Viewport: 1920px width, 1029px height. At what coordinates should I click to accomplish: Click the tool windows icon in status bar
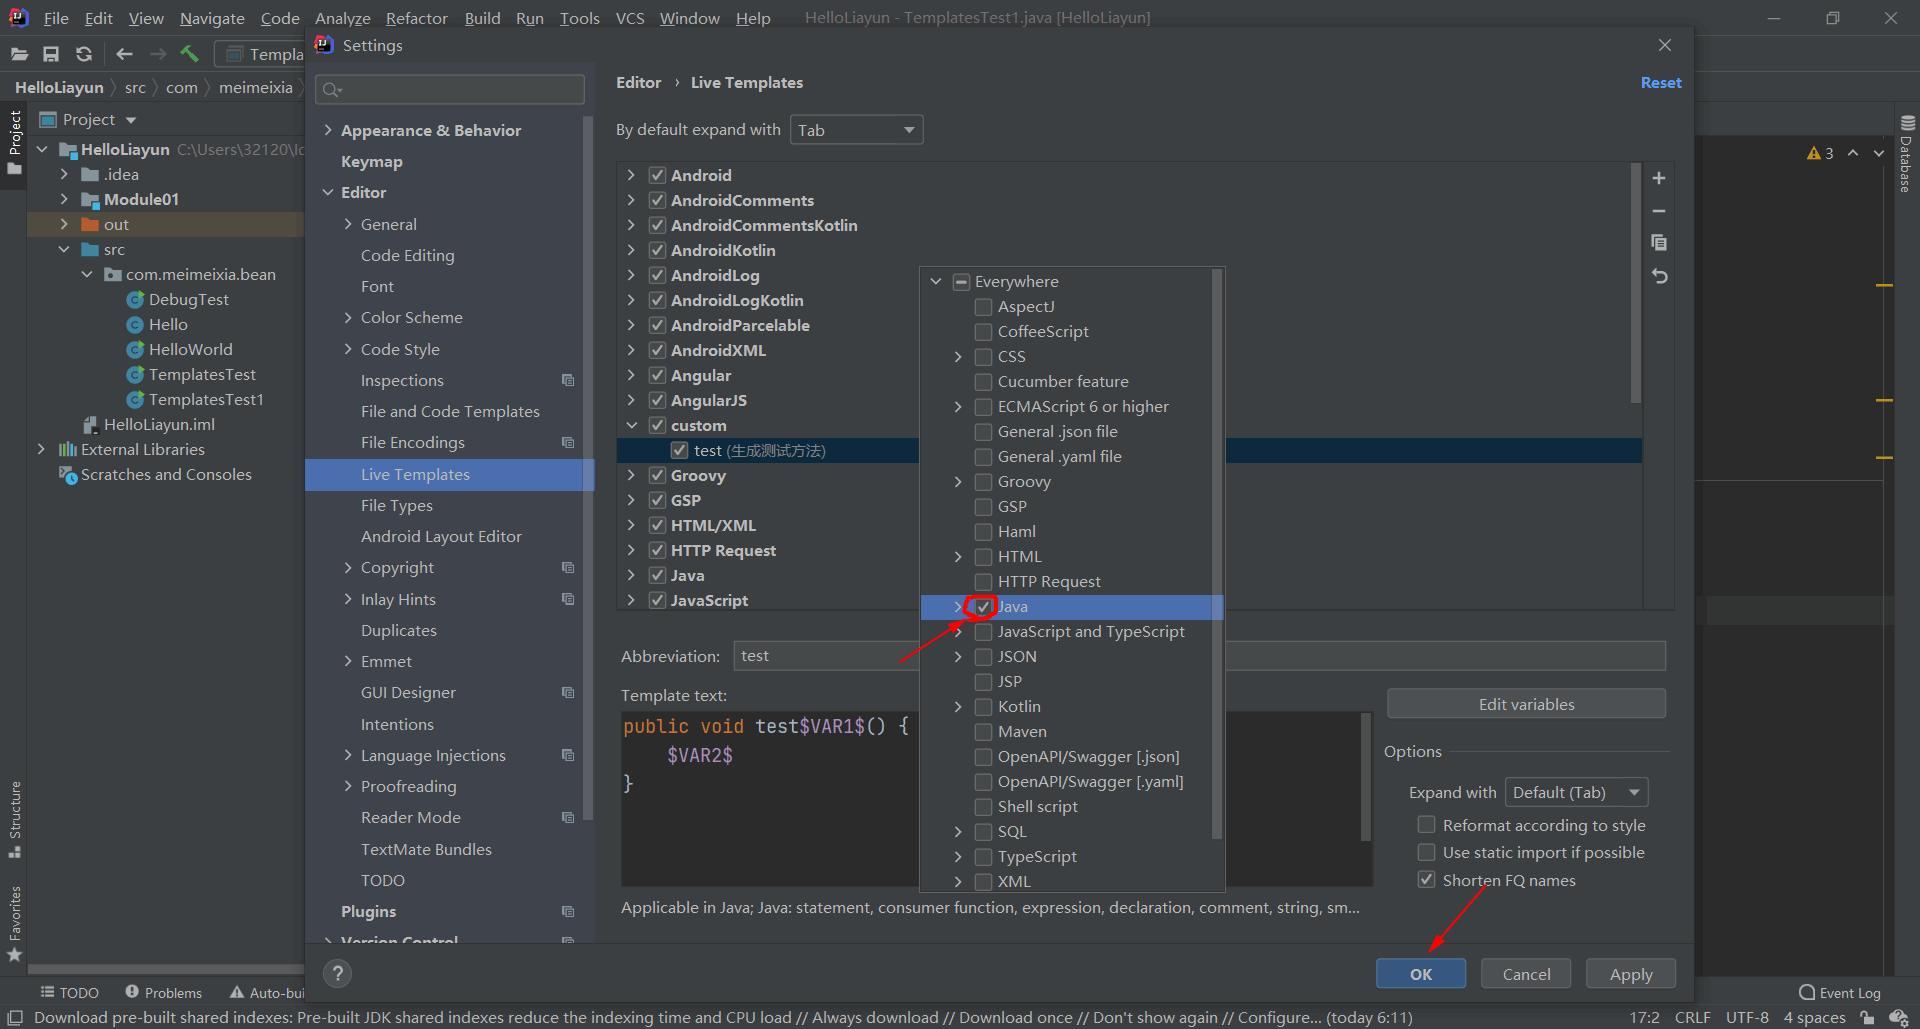pyautogui.click(x=15, y=1017)
